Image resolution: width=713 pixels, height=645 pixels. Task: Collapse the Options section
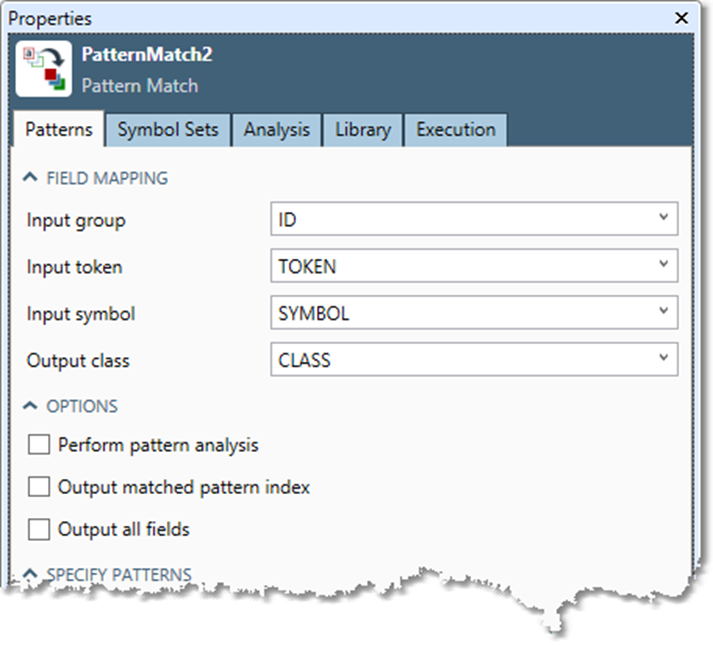tap(29, 407)
